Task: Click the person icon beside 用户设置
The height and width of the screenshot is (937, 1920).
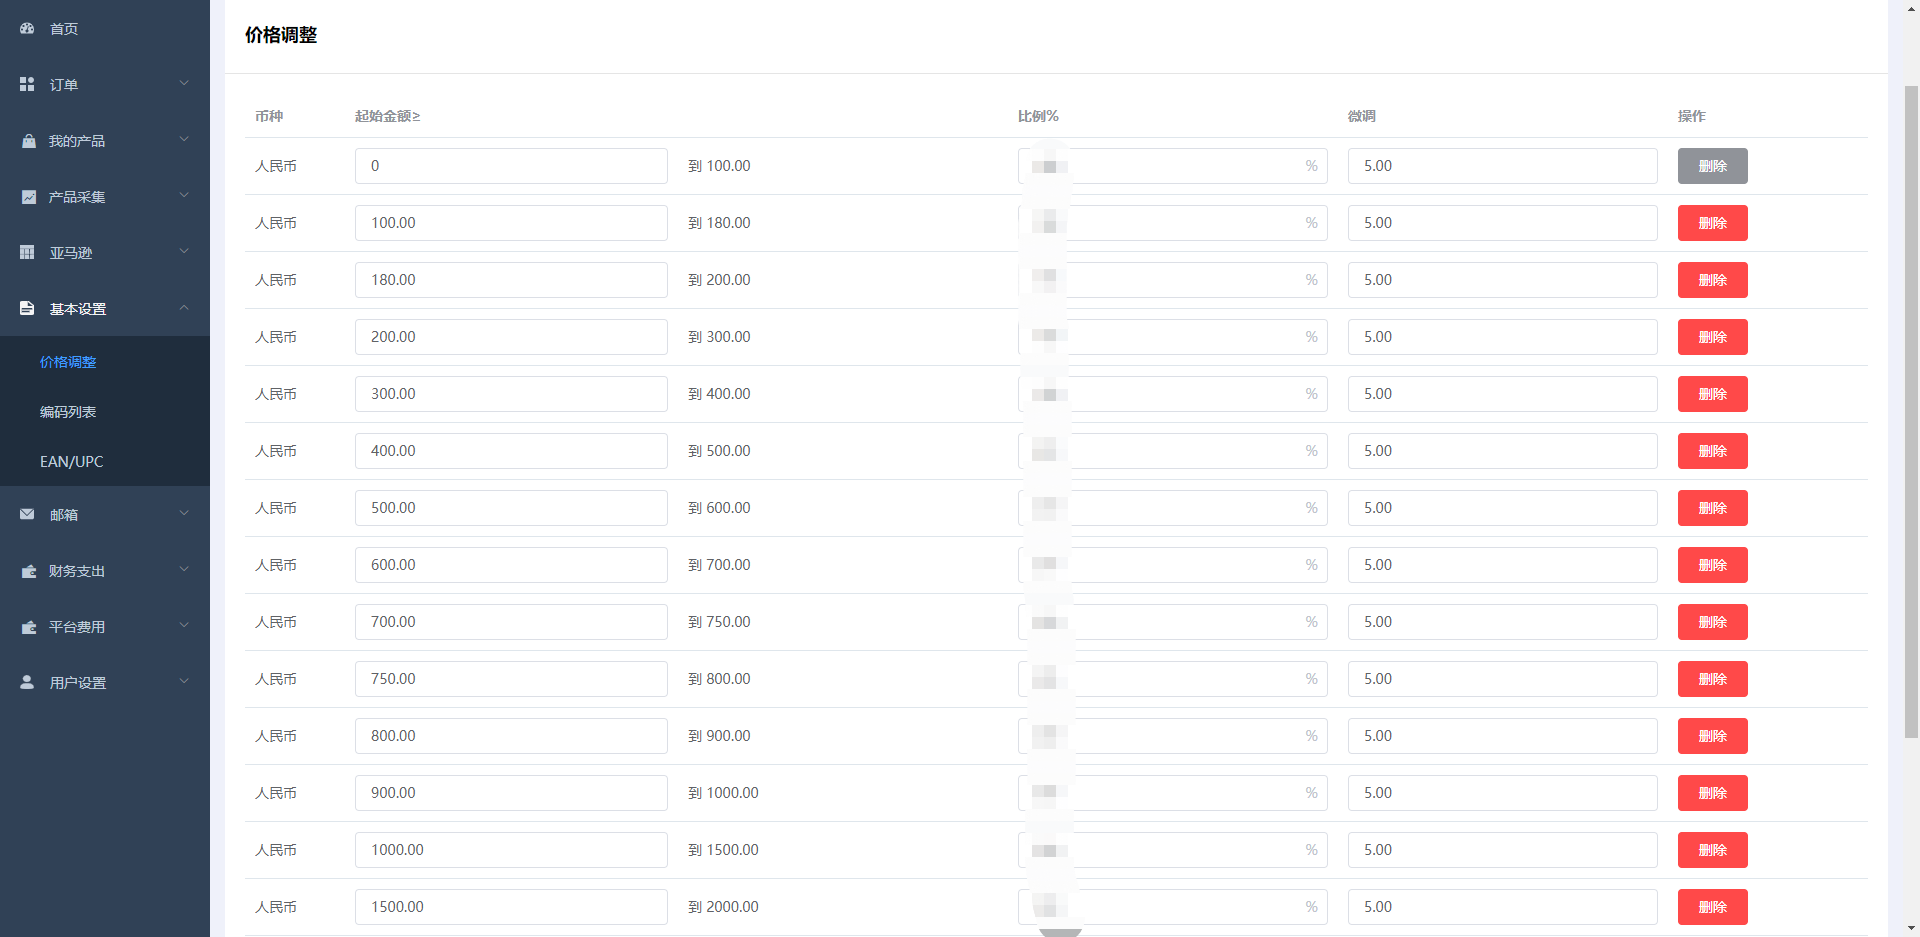Action: (x=27, y=683)
